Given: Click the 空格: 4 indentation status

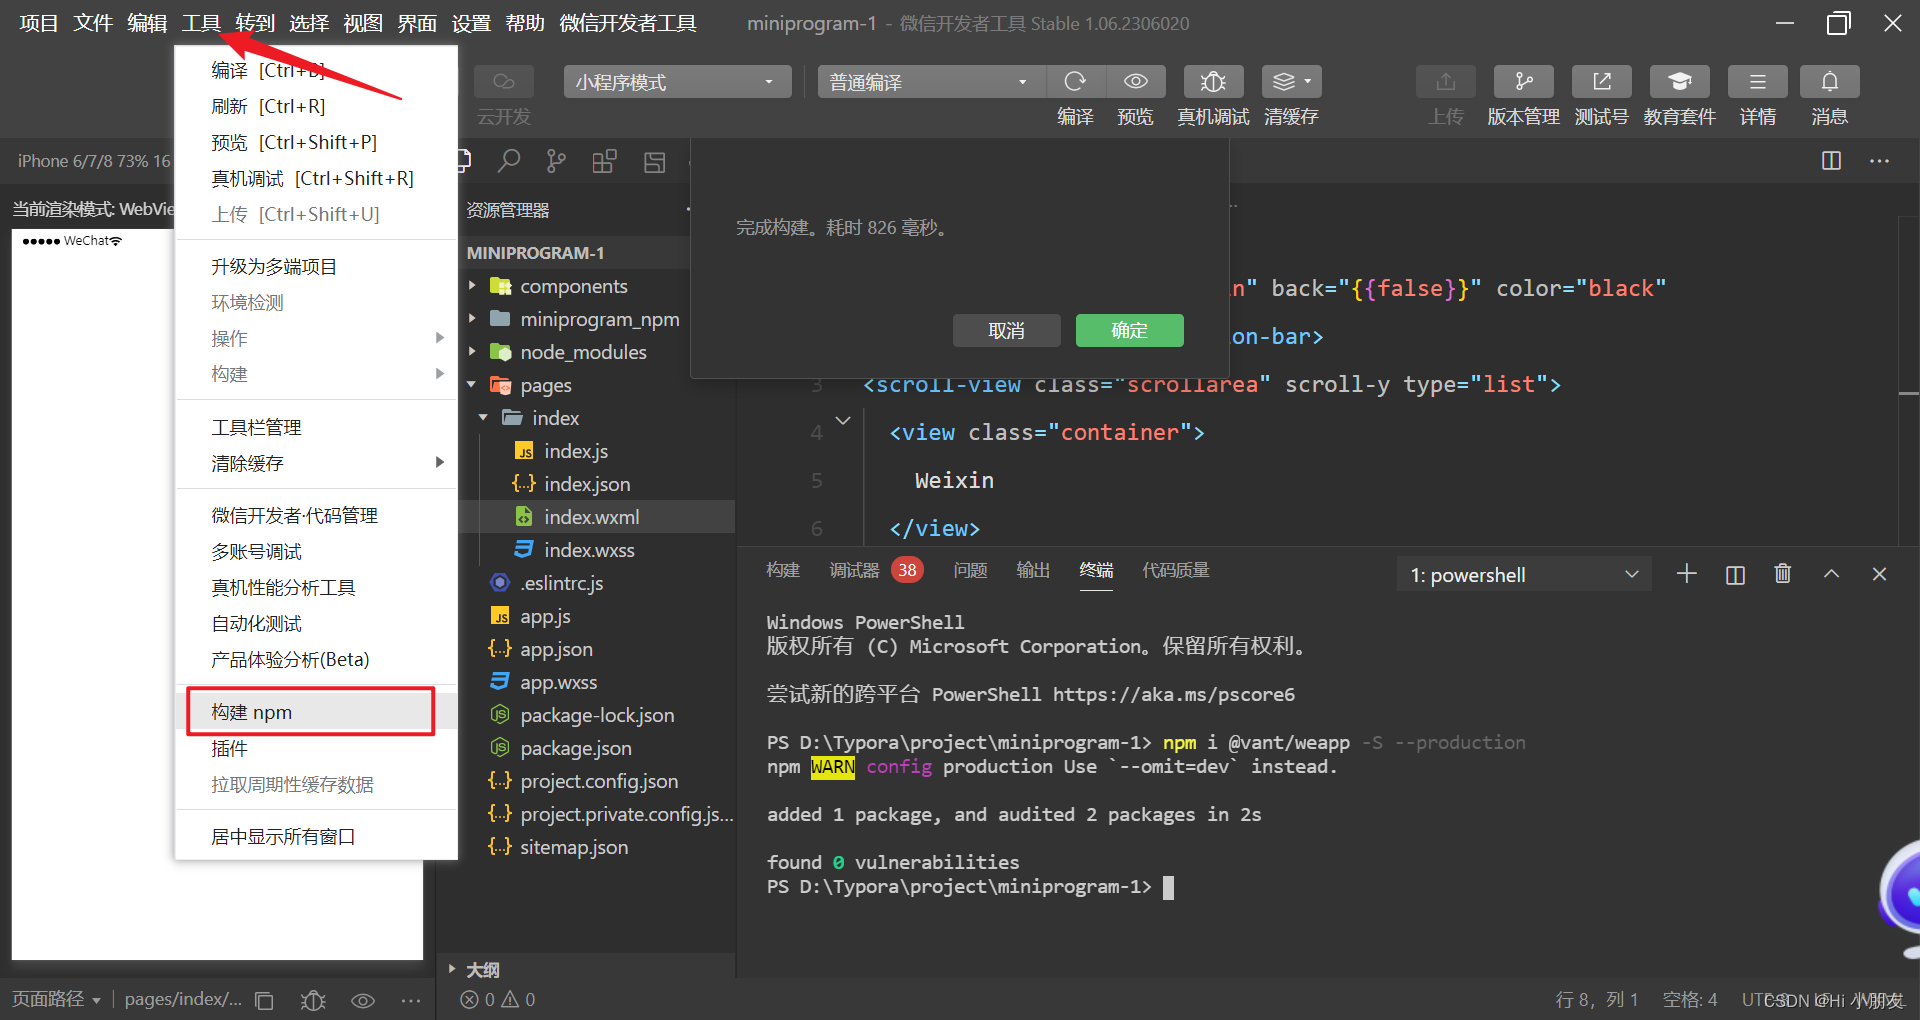Looking at the screenshot, I should (1690, 1000).
